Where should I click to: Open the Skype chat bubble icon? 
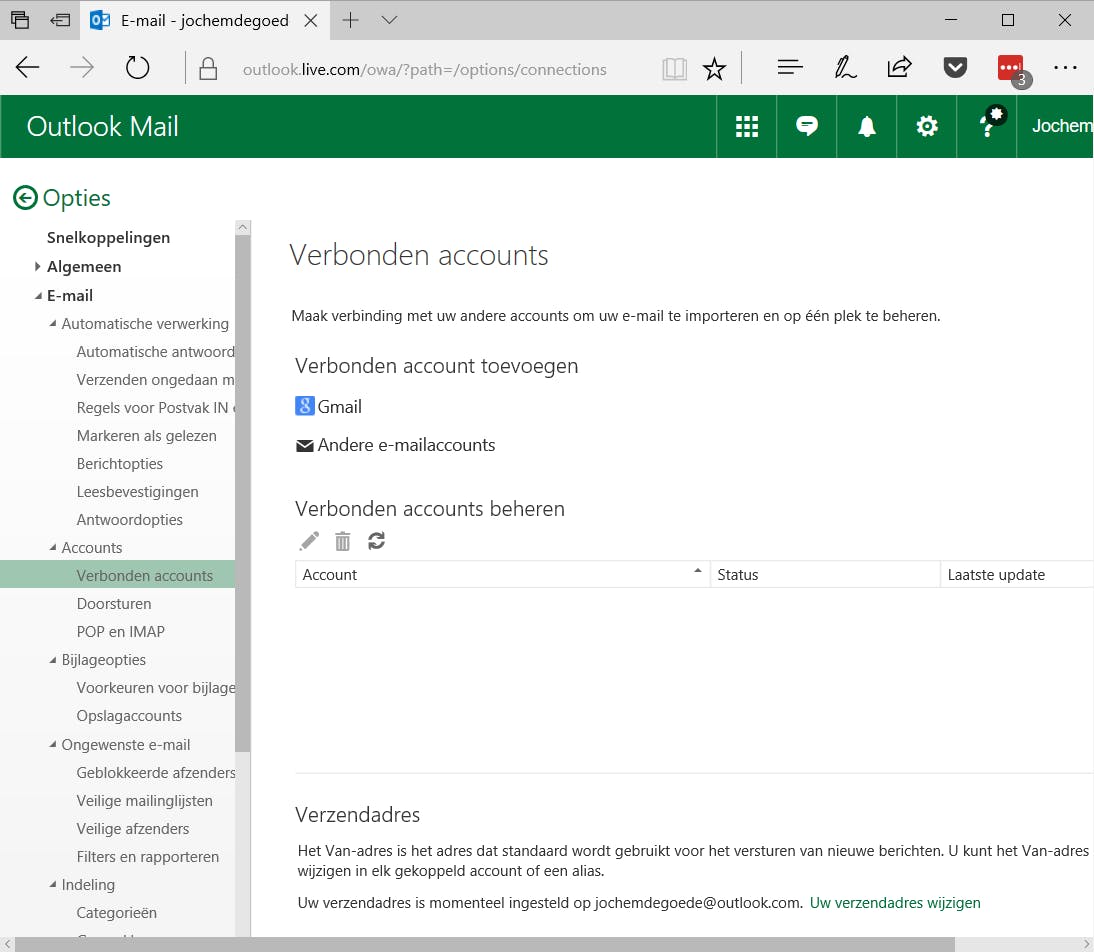click(x=807, y=126)
